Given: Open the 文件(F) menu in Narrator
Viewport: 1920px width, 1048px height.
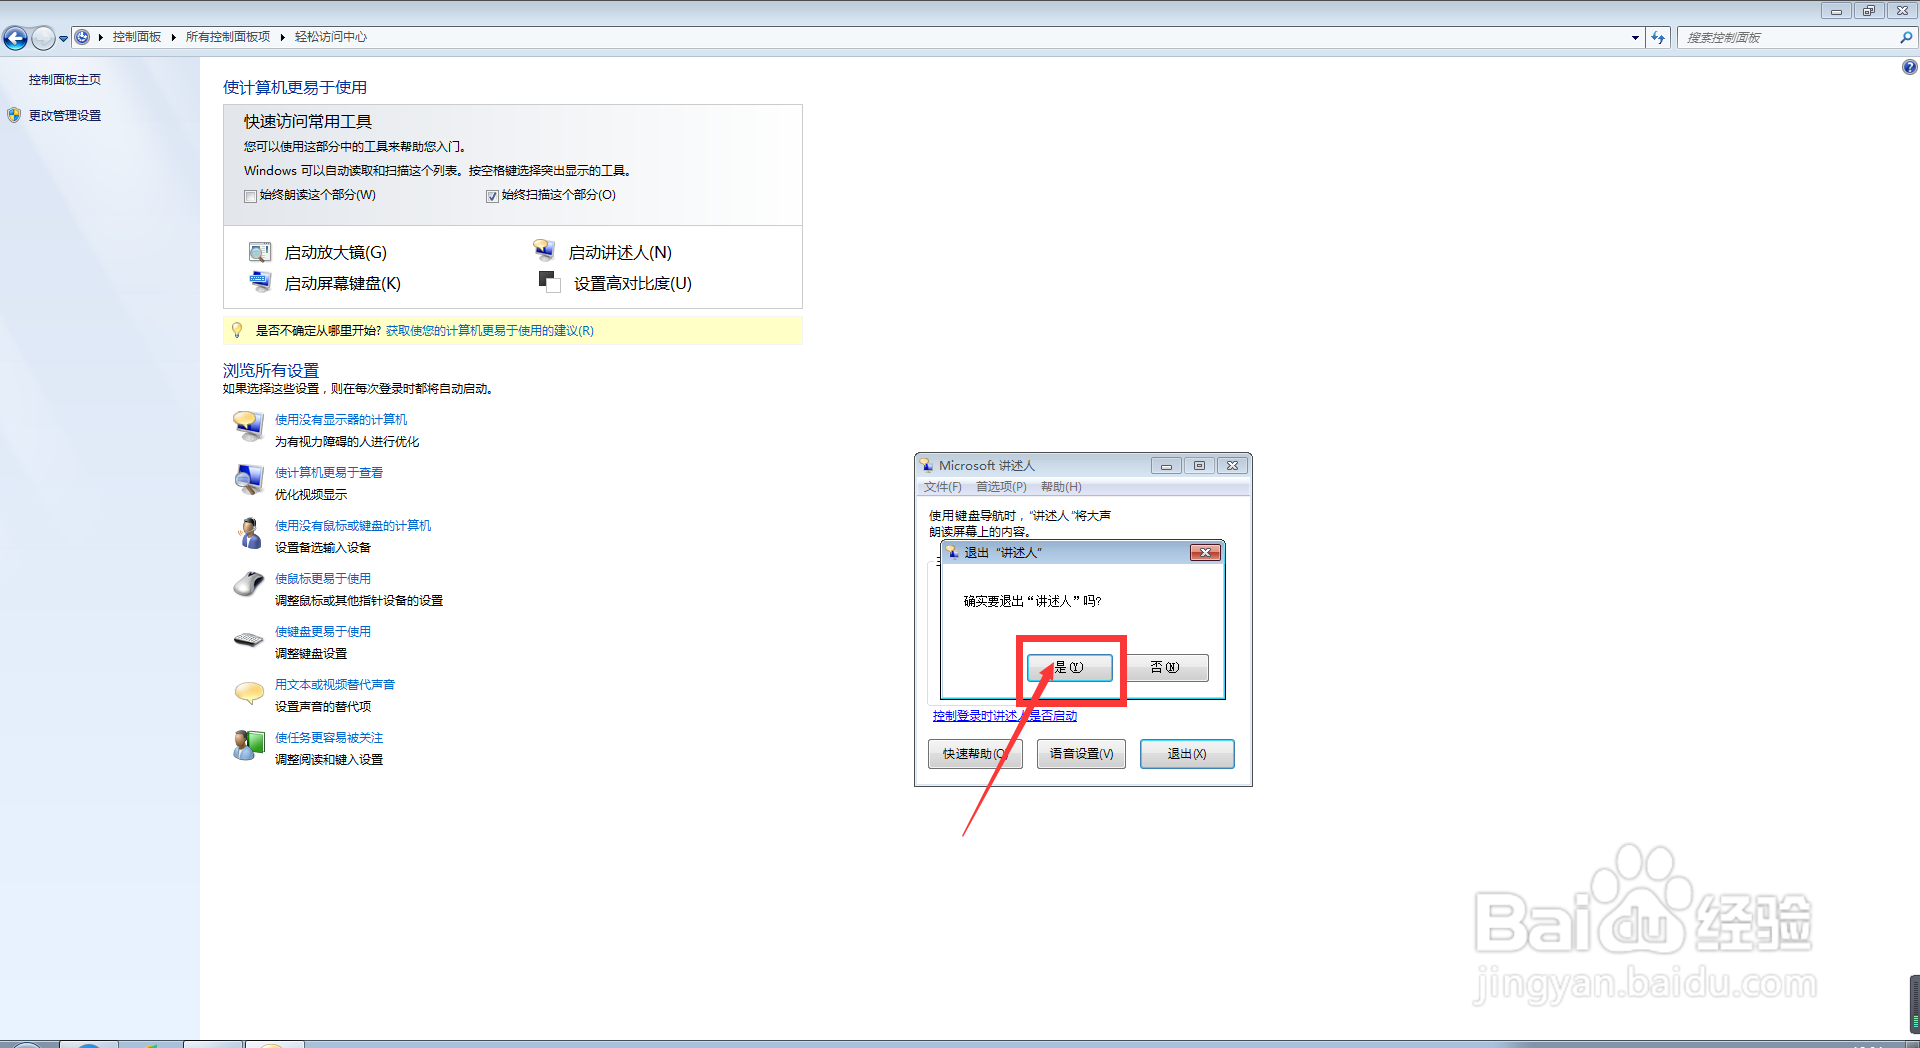Looking at the screenshot, I should tap(942, 487).
